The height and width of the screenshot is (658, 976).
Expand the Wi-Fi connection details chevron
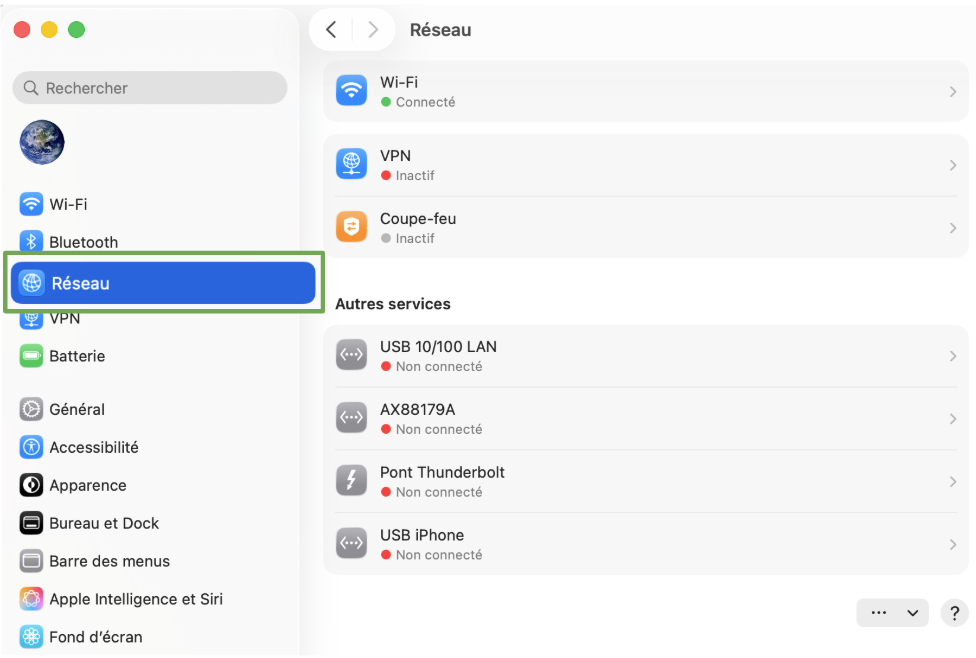[x=951, y=90]
